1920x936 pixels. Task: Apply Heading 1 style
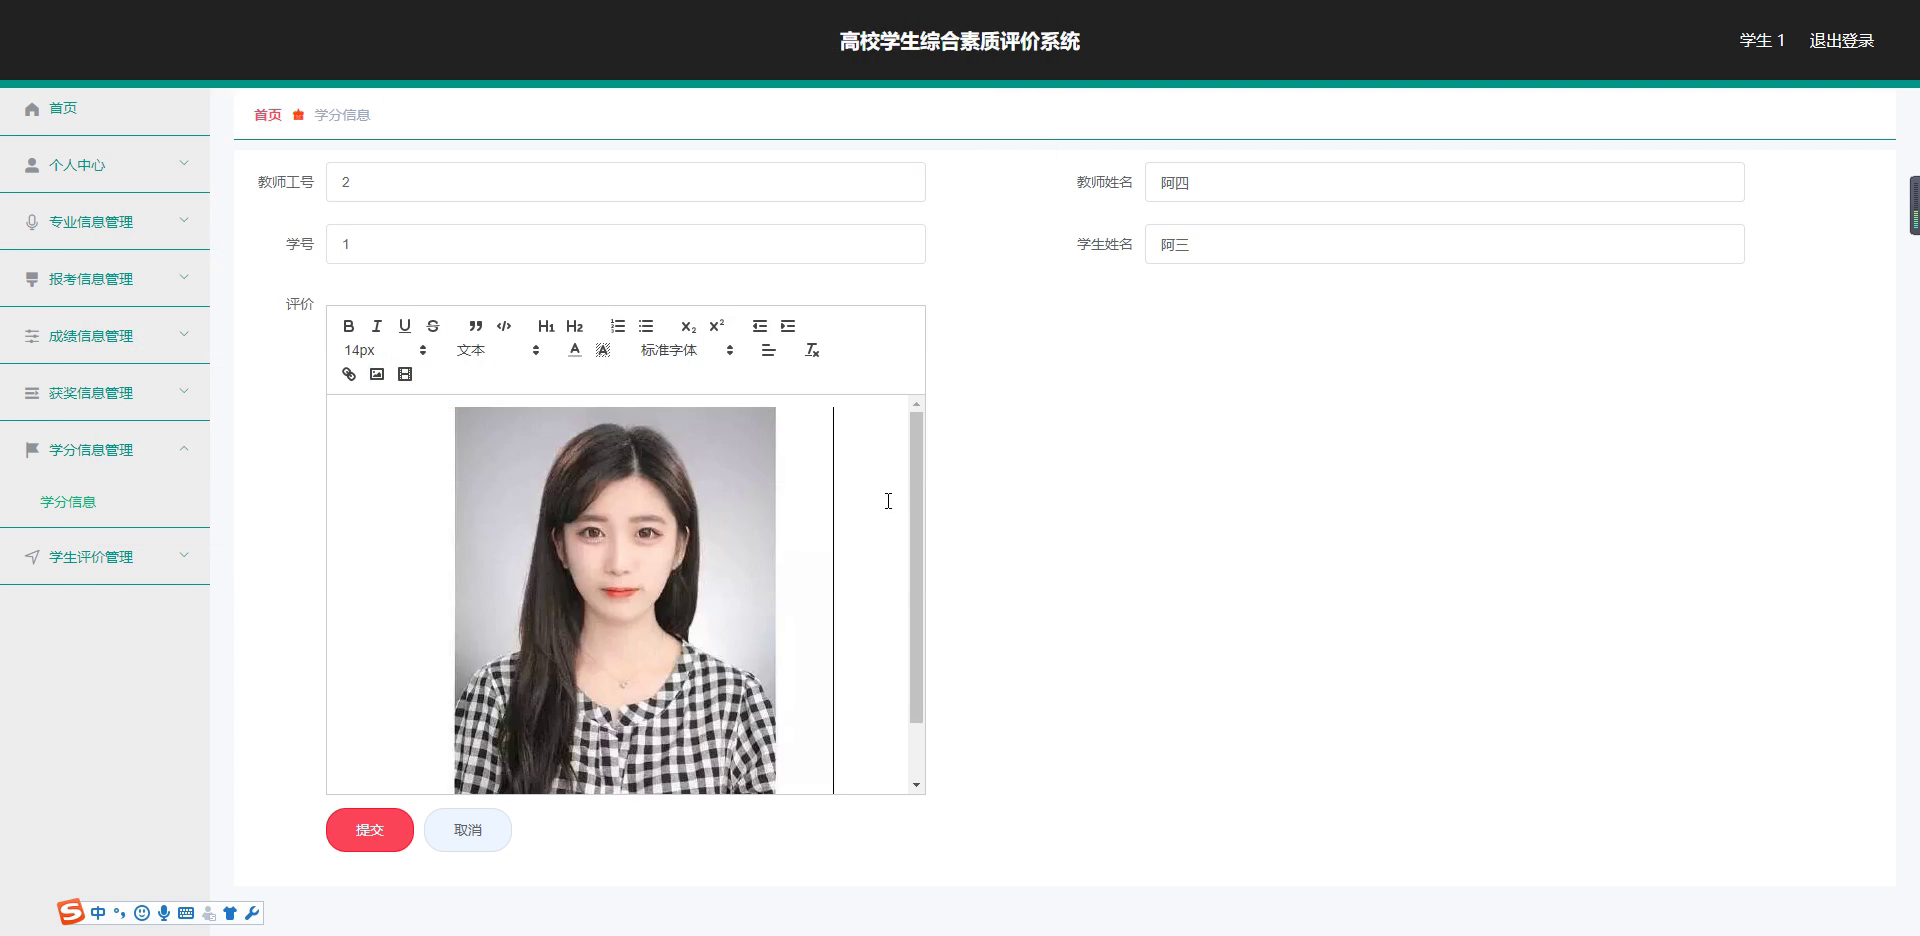pos(546,326)
